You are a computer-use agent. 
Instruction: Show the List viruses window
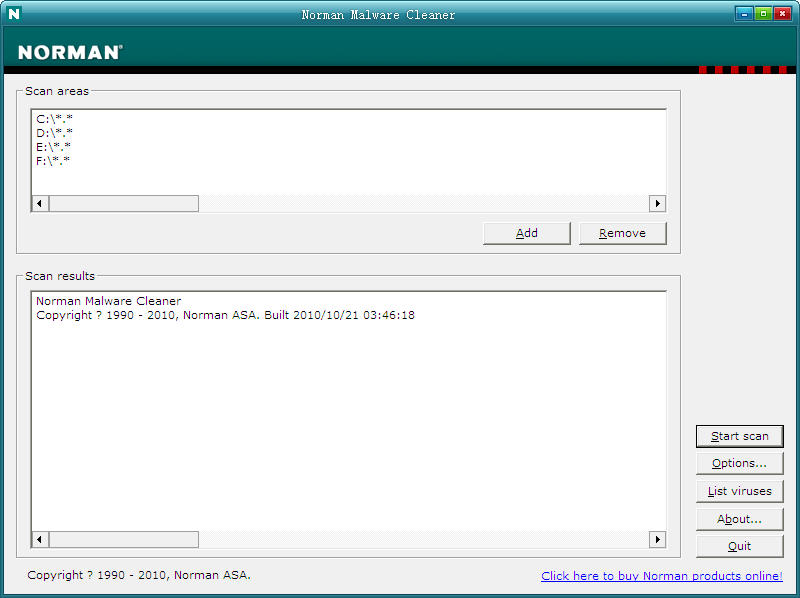click(739, 491)
